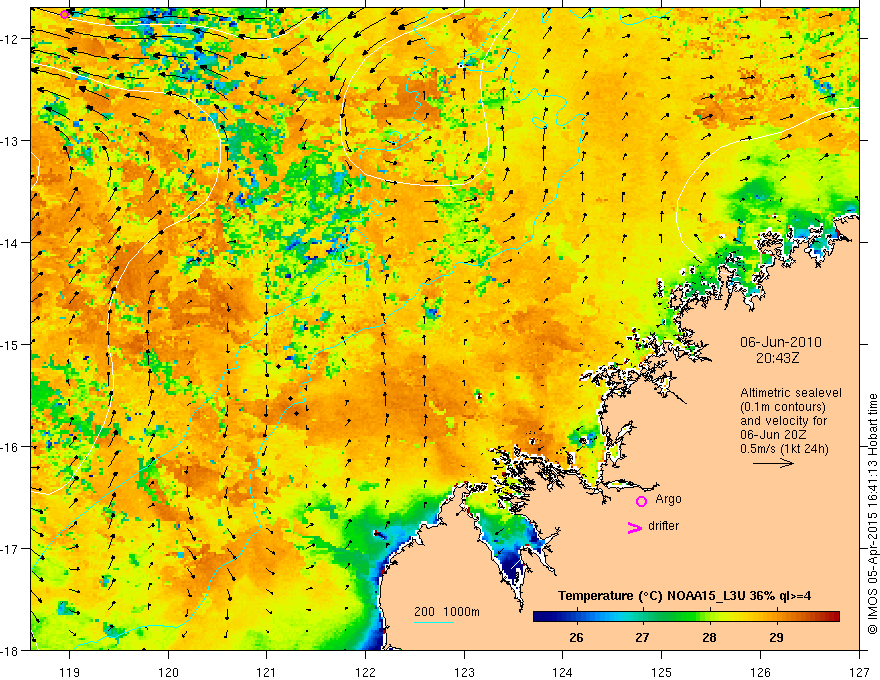The image size is (880, 680).
Task: Click the 0.5m/s velocity scale arrow
Action: point(773,463)
